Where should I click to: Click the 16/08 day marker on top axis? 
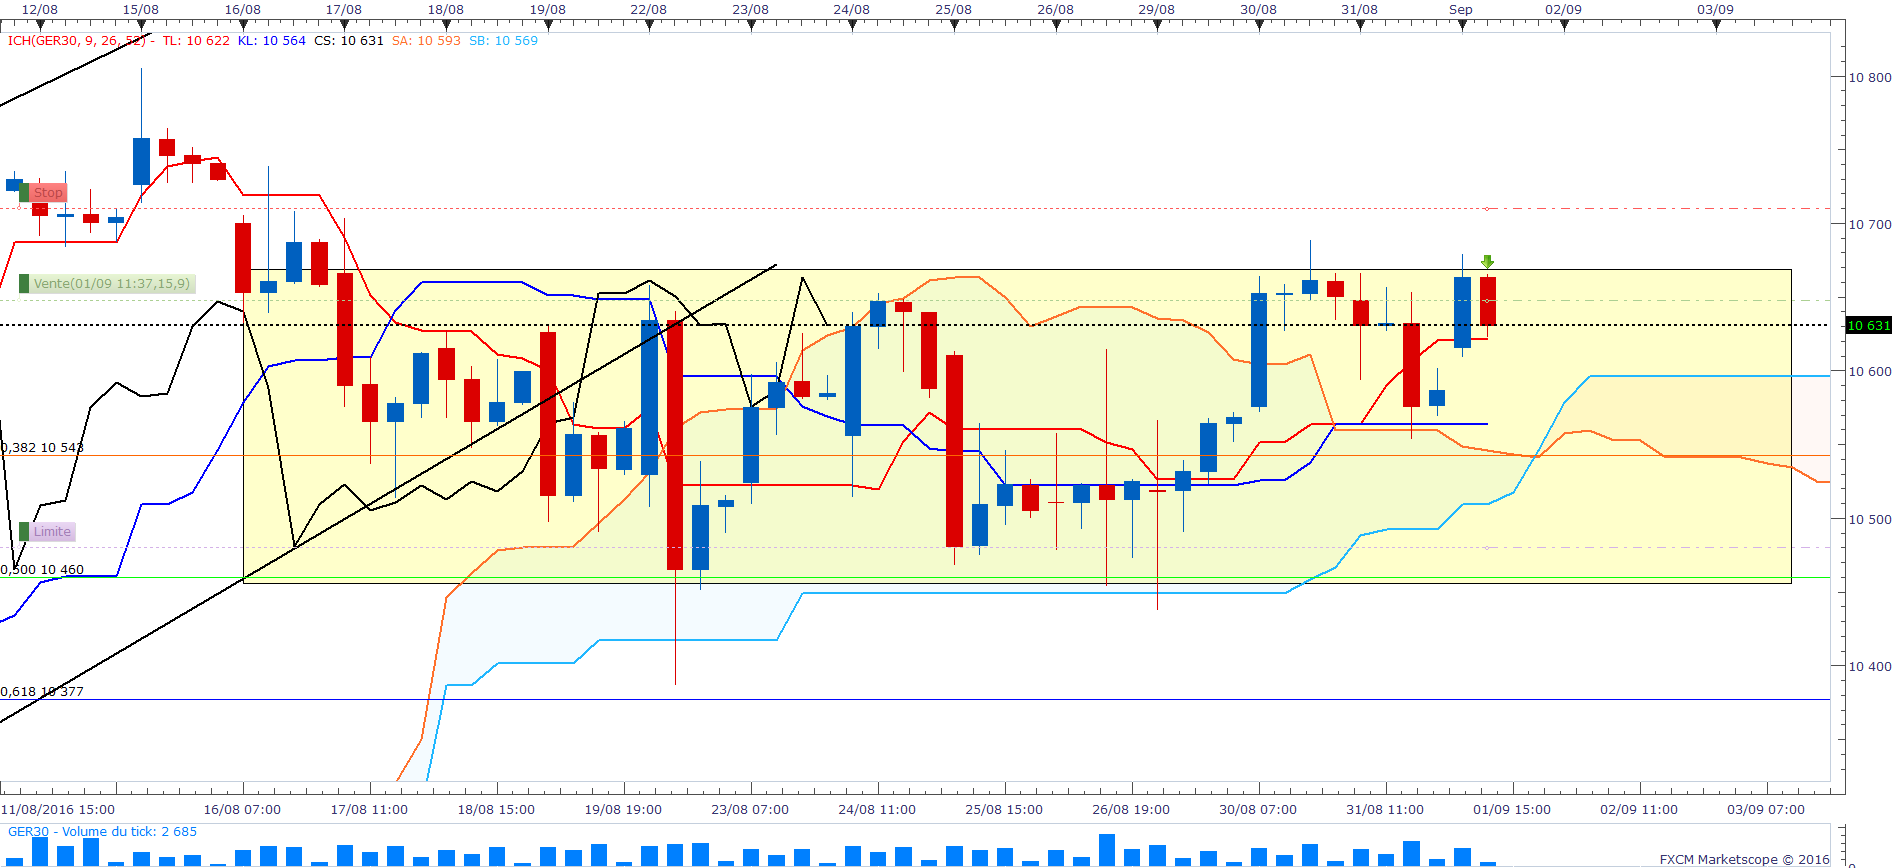pyautogui.click(x=243, y=10)
